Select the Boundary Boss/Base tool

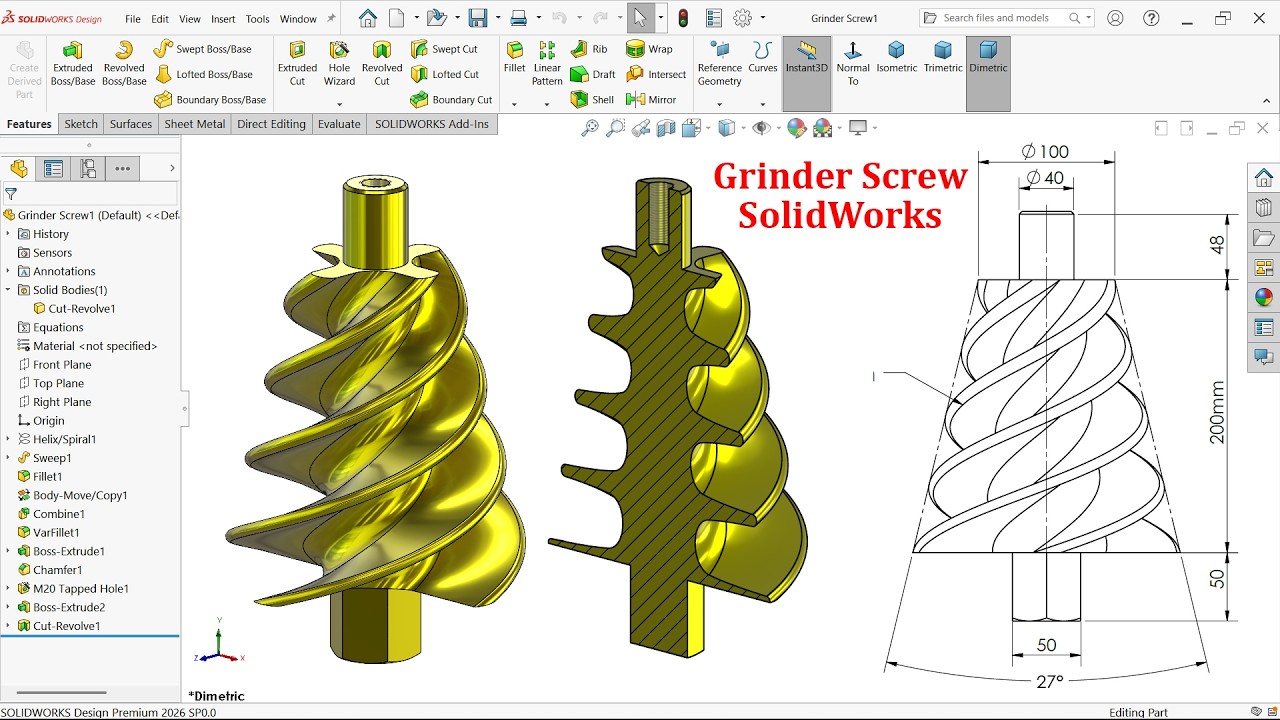tap(210, 100)
